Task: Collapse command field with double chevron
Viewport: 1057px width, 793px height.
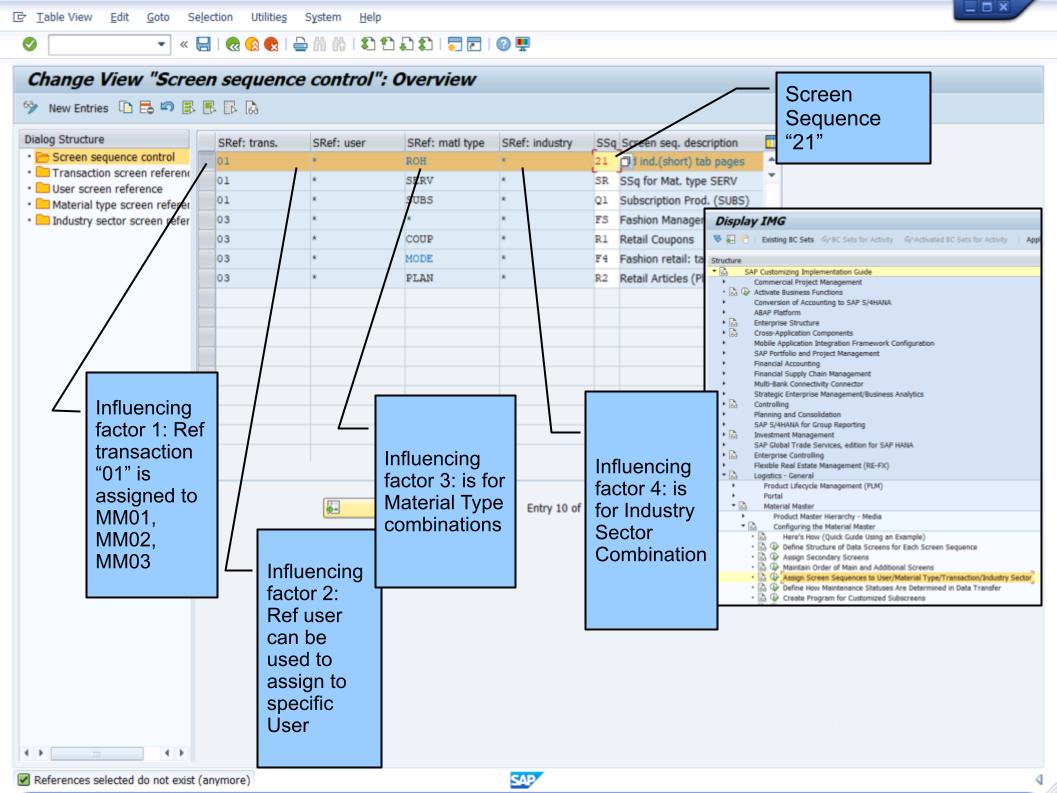Action: [x=183, y=45]
